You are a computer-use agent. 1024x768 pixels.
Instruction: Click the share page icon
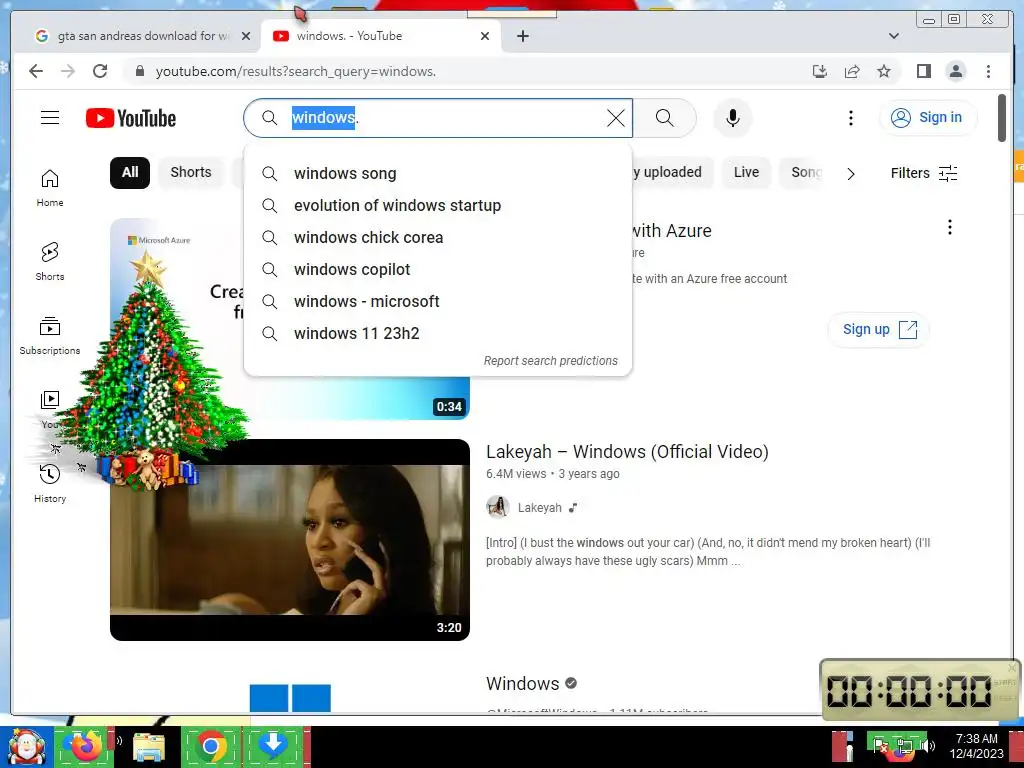[x=852, y=71]
